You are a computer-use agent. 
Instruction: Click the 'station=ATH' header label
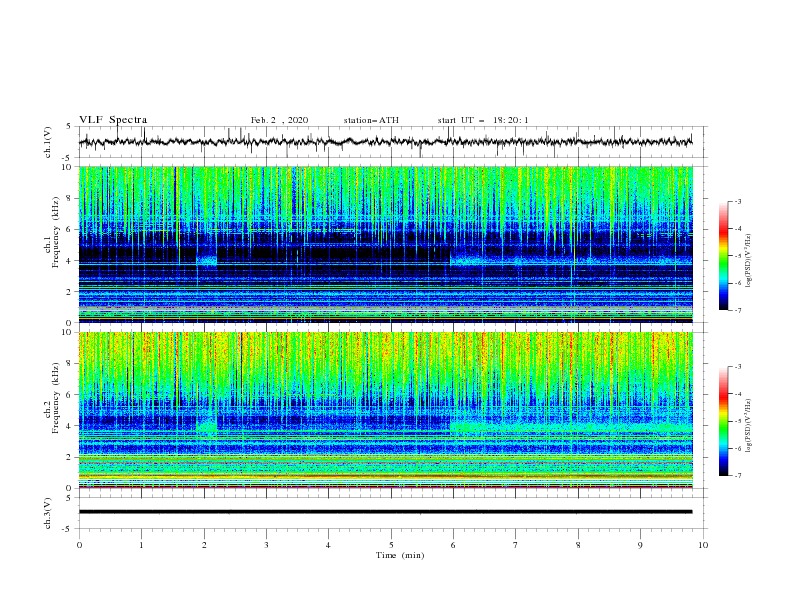click(371, 120)
